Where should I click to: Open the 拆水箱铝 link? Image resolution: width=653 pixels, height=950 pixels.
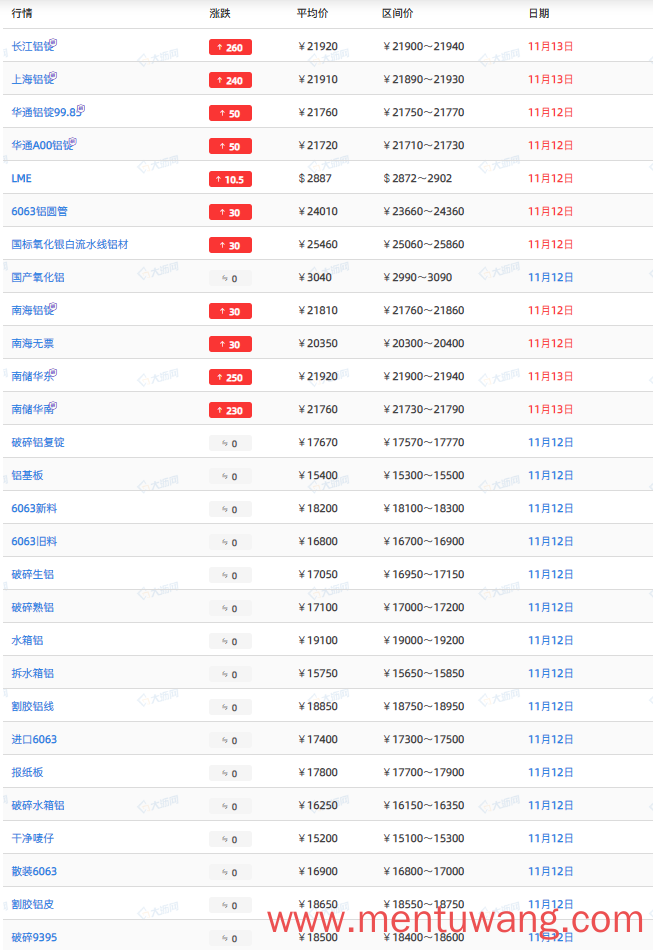33,674
